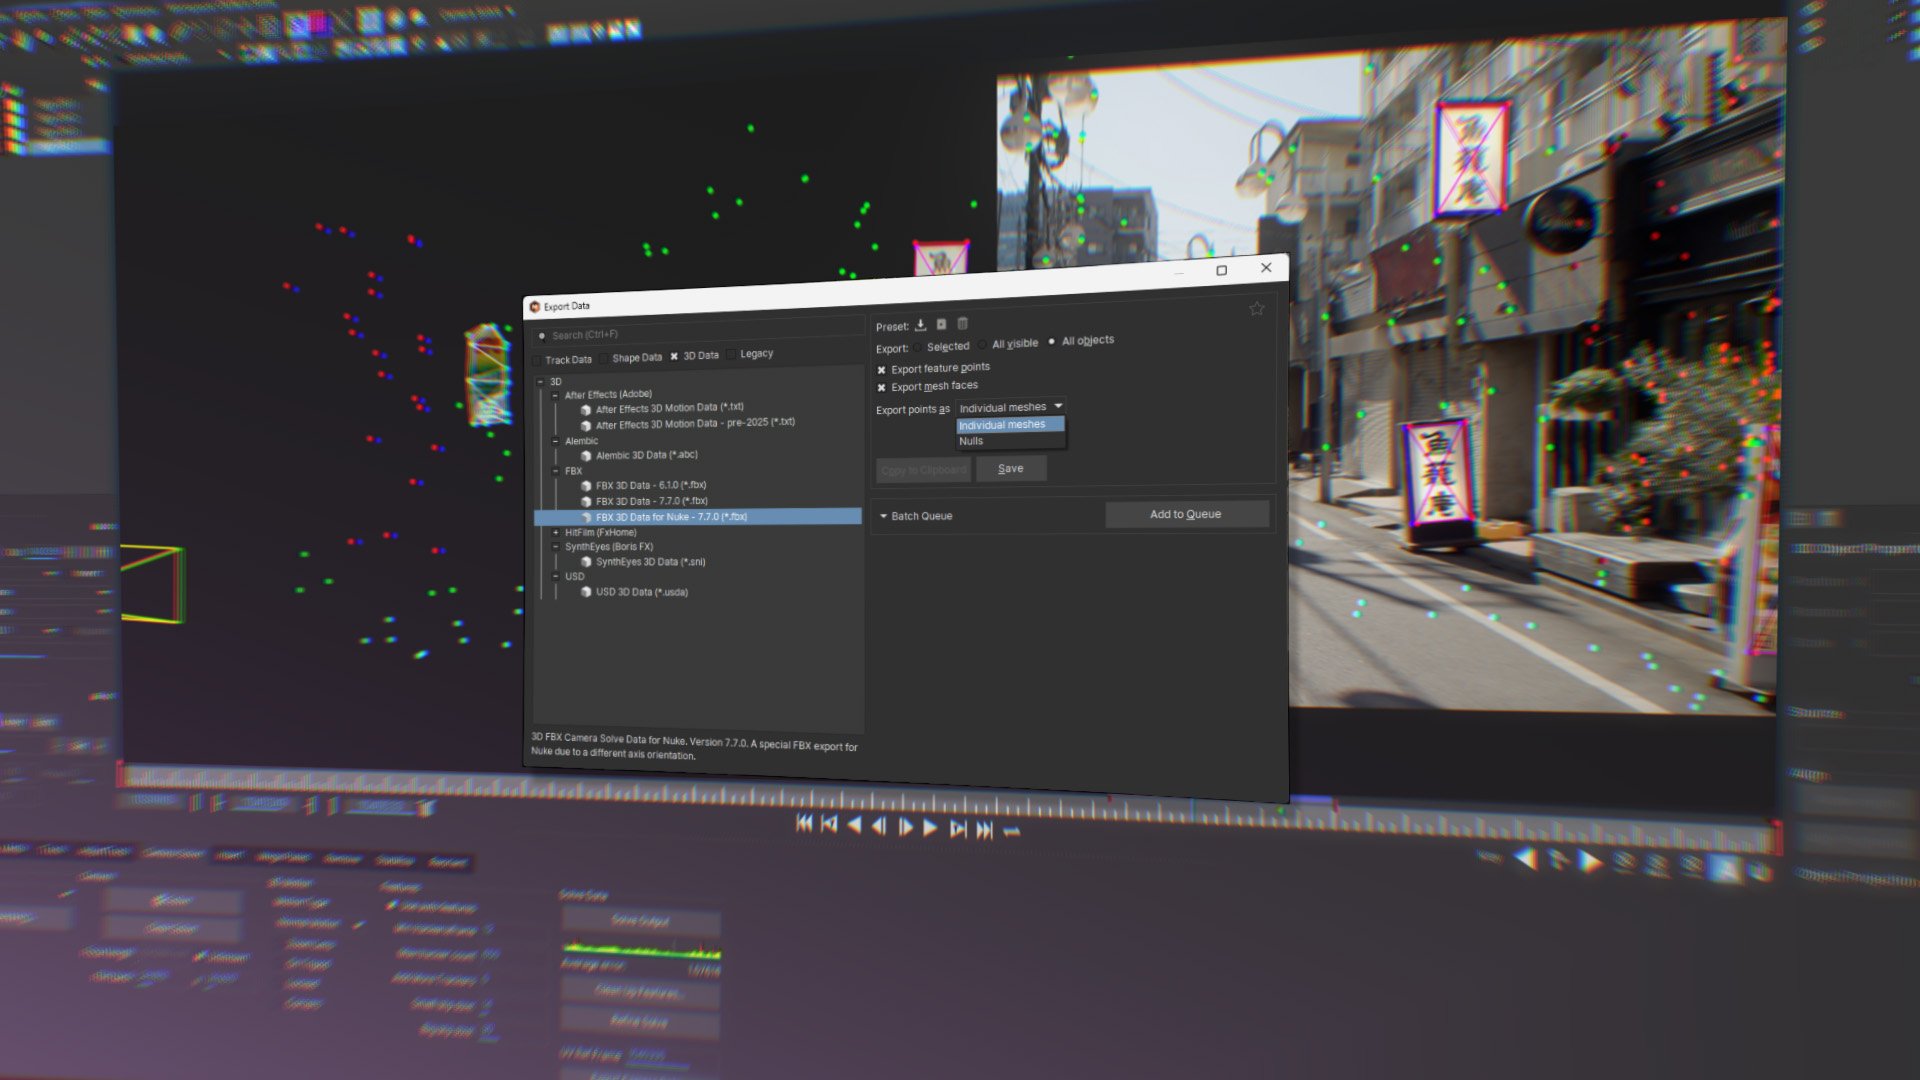Uncheck Export mesh faces
This screenshot has width=1920, height=1080.
click(881, 386)
